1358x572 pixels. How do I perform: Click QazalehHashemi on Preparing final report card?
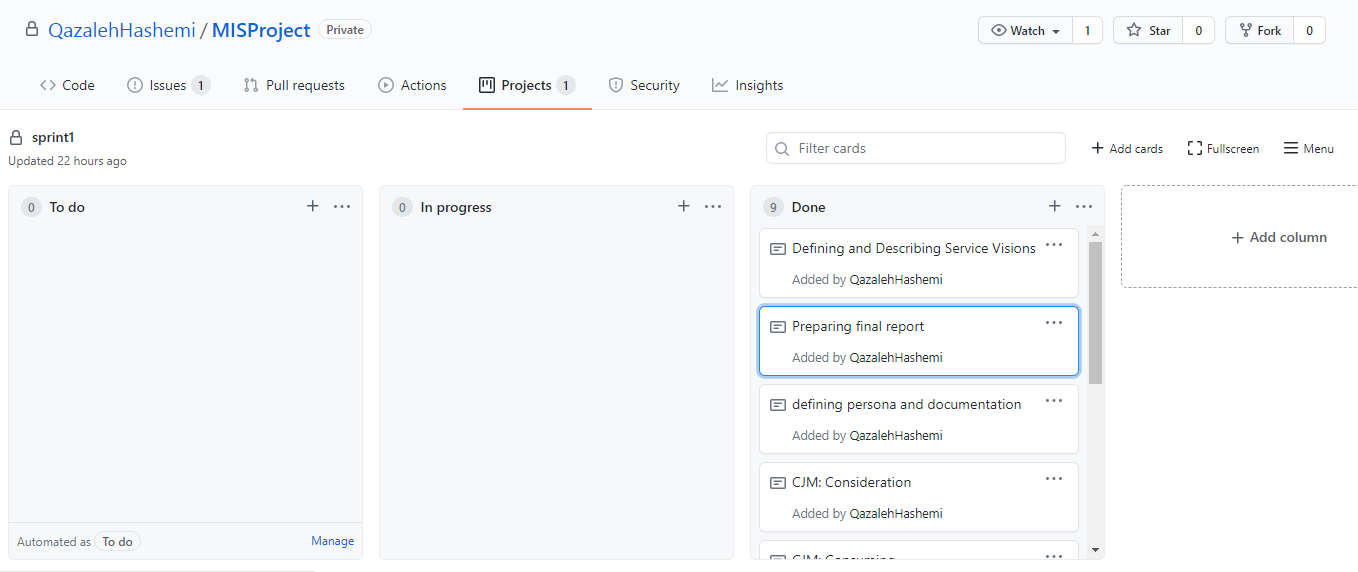[896, 358]
